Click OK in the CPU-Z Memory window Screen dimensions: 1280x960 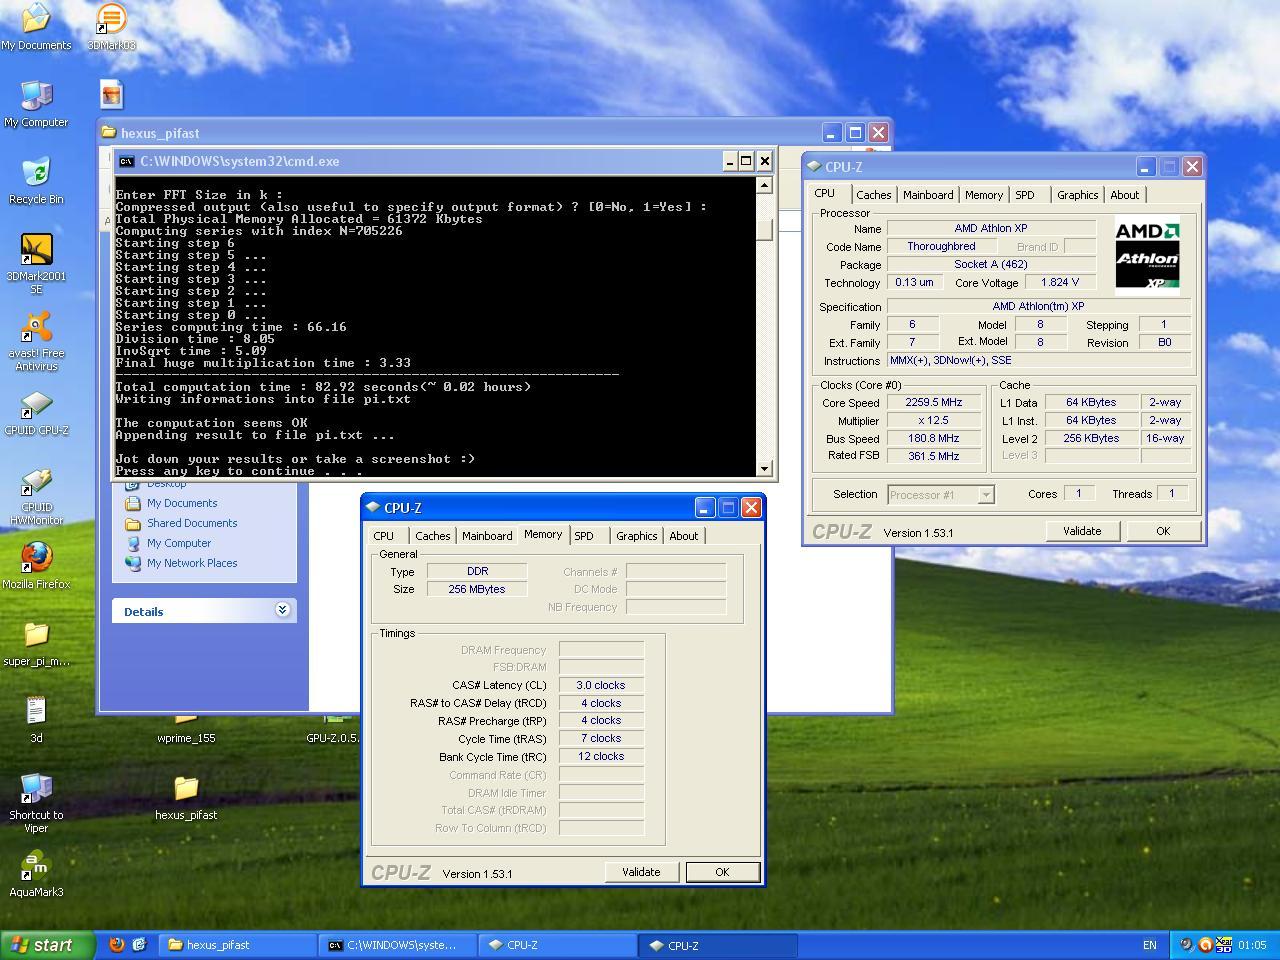coord(722,872)
